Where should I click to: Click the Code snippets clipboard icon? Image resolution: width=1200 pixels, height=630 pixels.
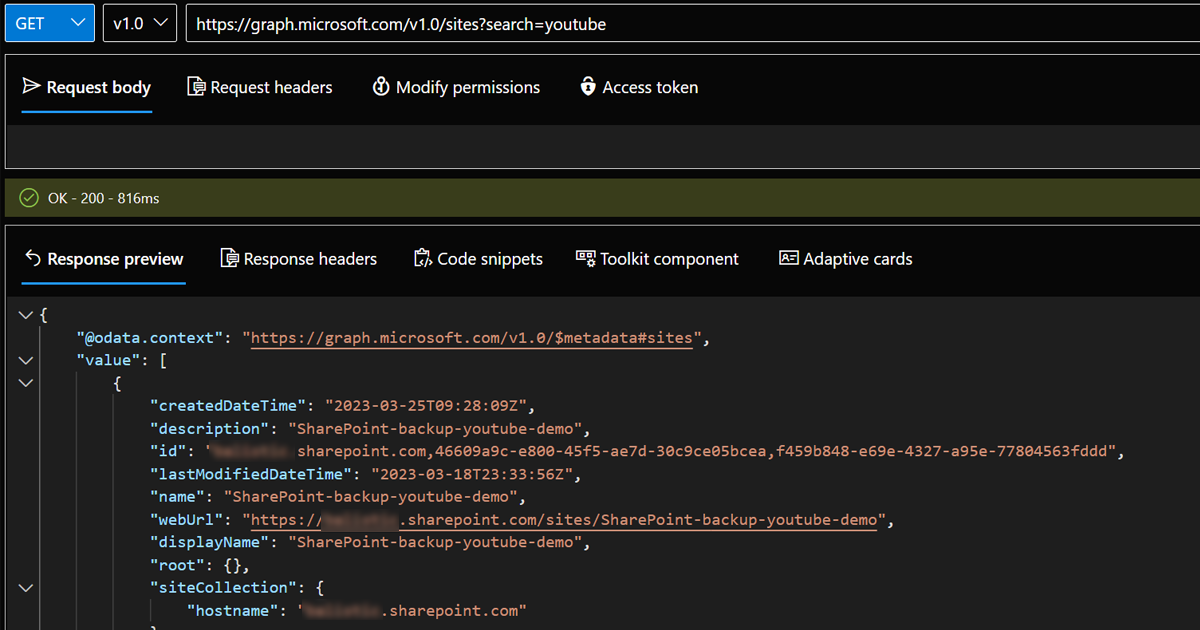pos(422,259)
